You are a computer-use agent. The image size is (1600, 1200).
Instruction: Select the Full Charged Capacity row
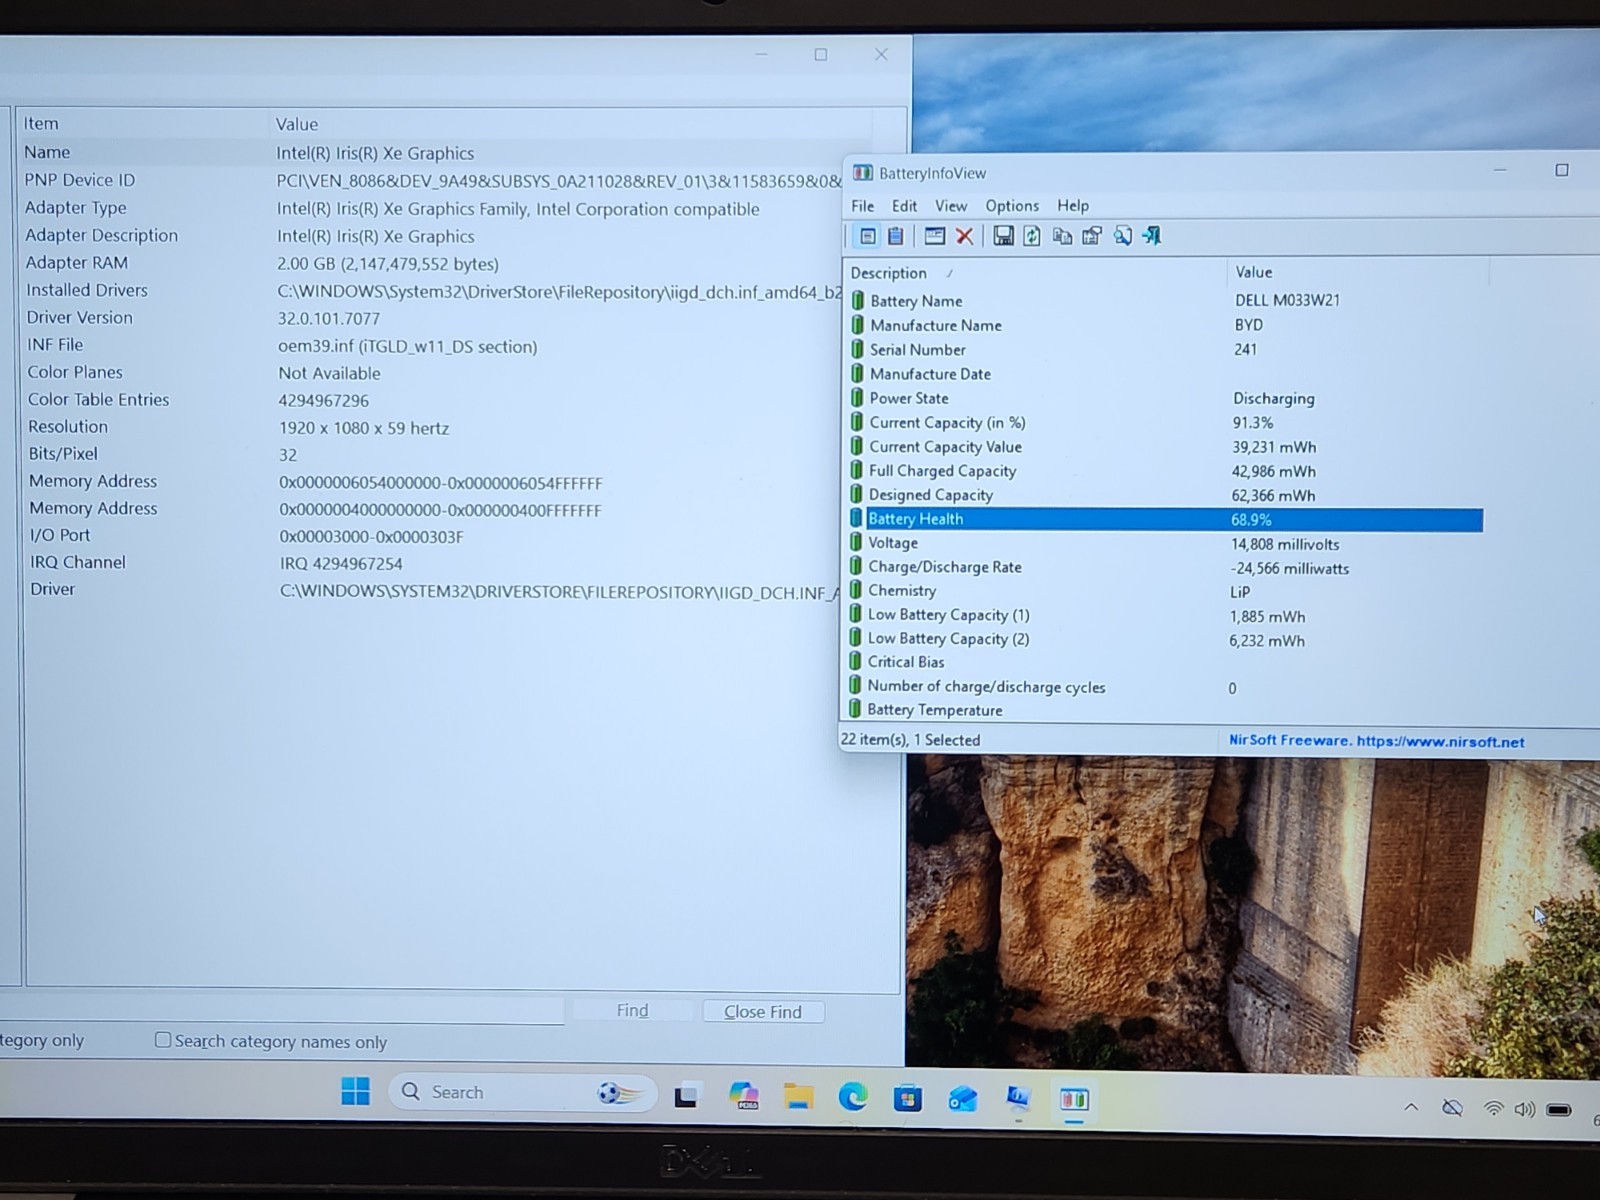1165,471
